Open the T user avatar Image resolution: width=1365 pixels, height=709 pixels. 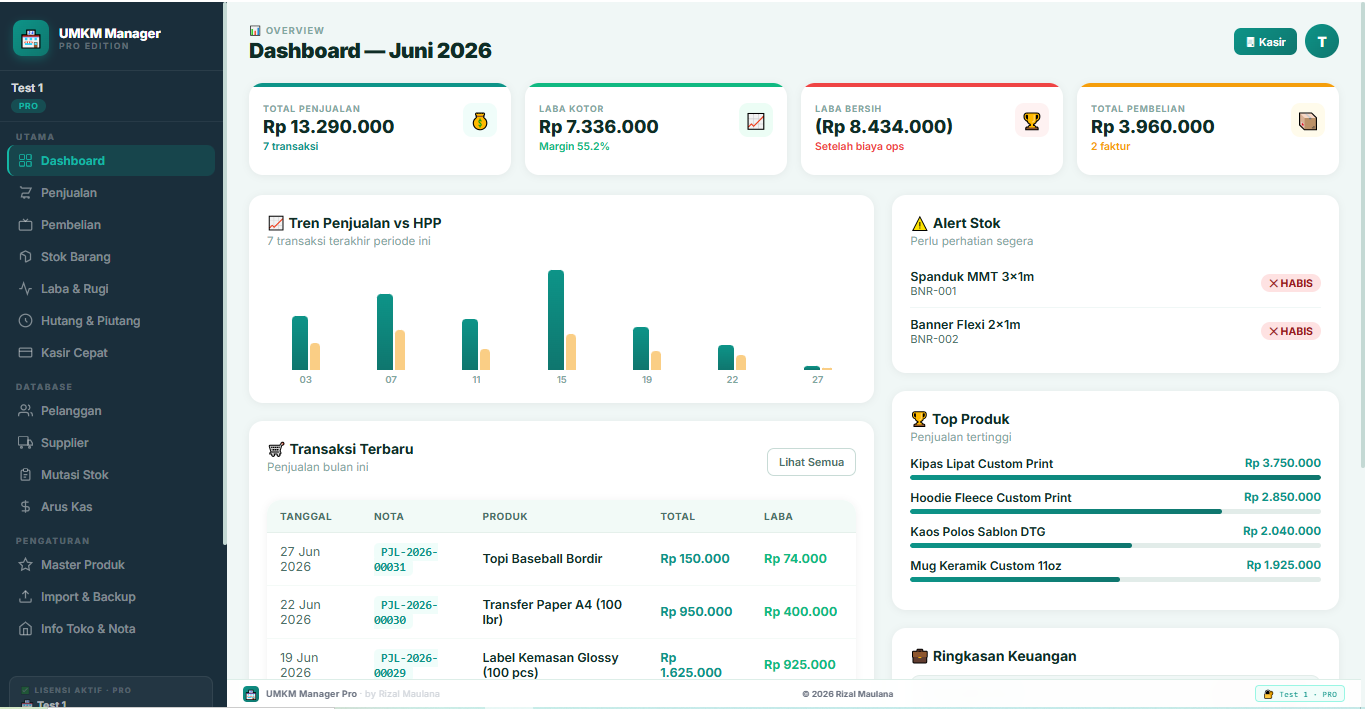(1322, 41)
